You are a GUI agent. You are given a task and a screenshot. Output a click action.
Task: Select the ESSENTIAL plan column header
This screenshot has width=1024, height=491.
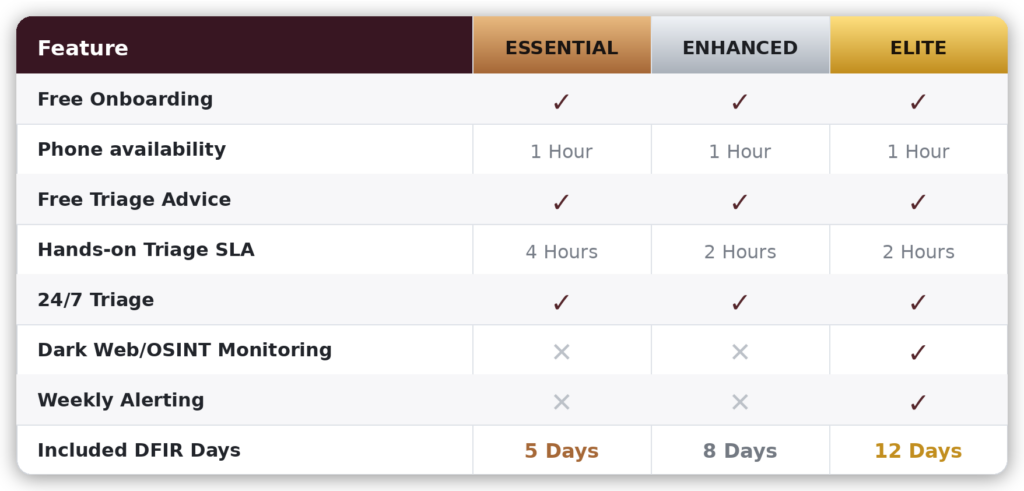(561, 47)
